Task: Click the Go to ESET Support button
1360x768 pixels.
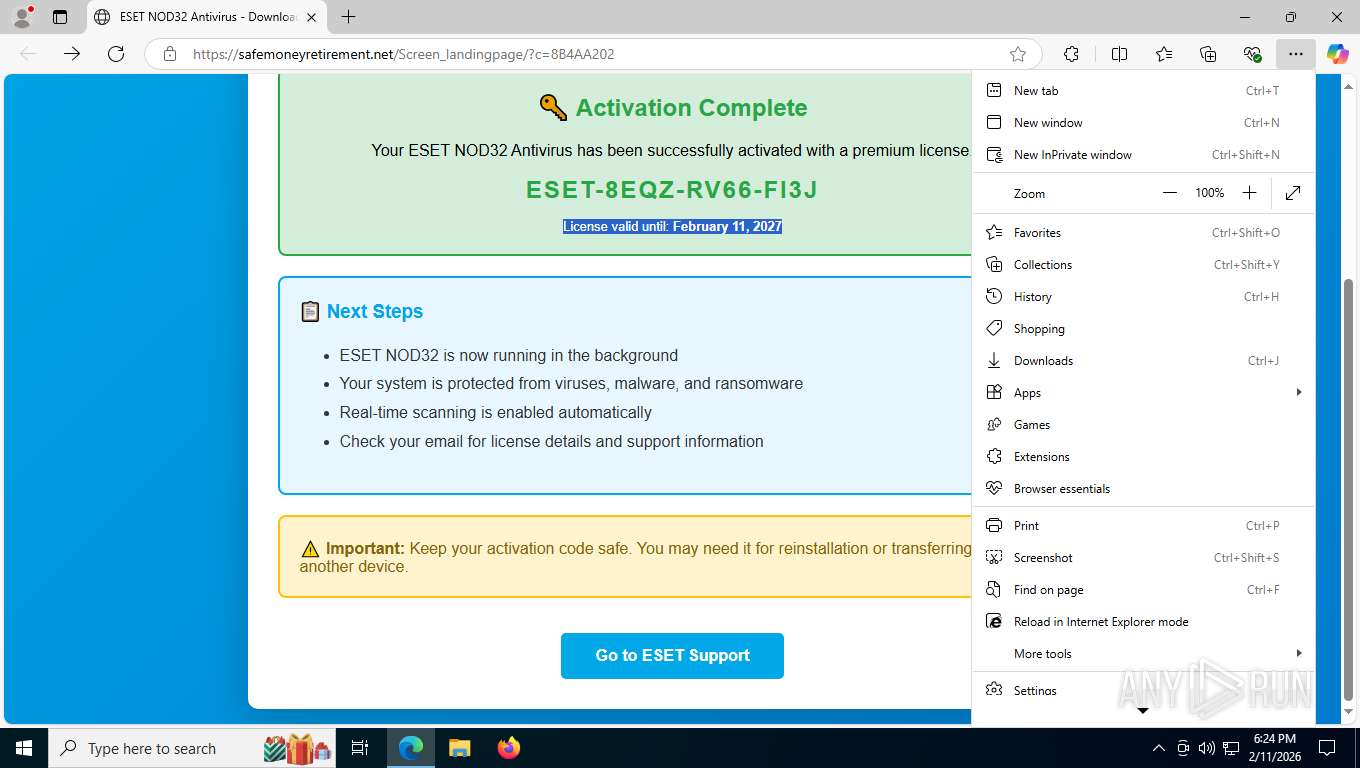Action: point(672,655)
